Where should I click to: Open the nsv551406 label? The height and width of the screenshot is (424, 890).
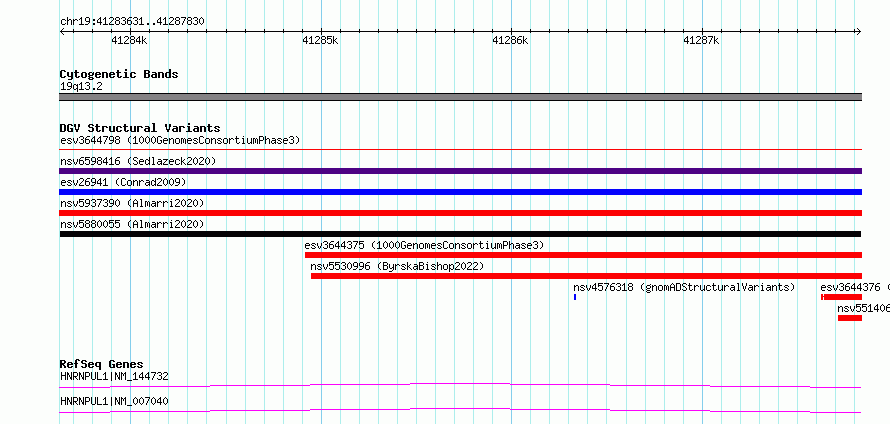tap(863, 308)
